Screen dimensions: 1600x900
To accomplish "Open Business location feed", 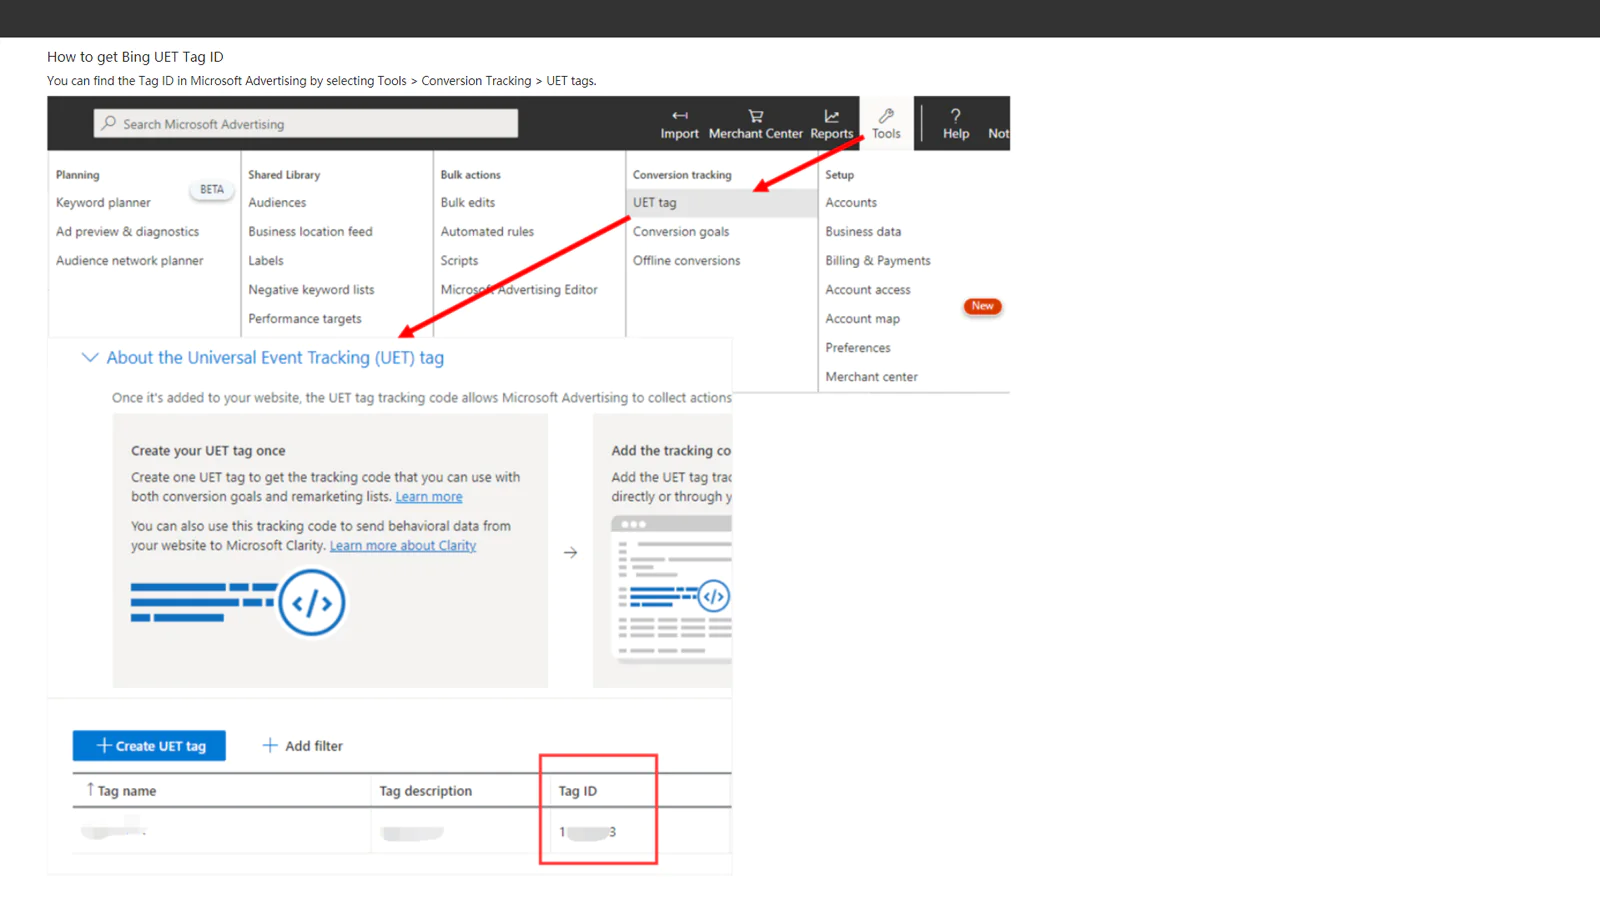I will (x=310, y=231).
